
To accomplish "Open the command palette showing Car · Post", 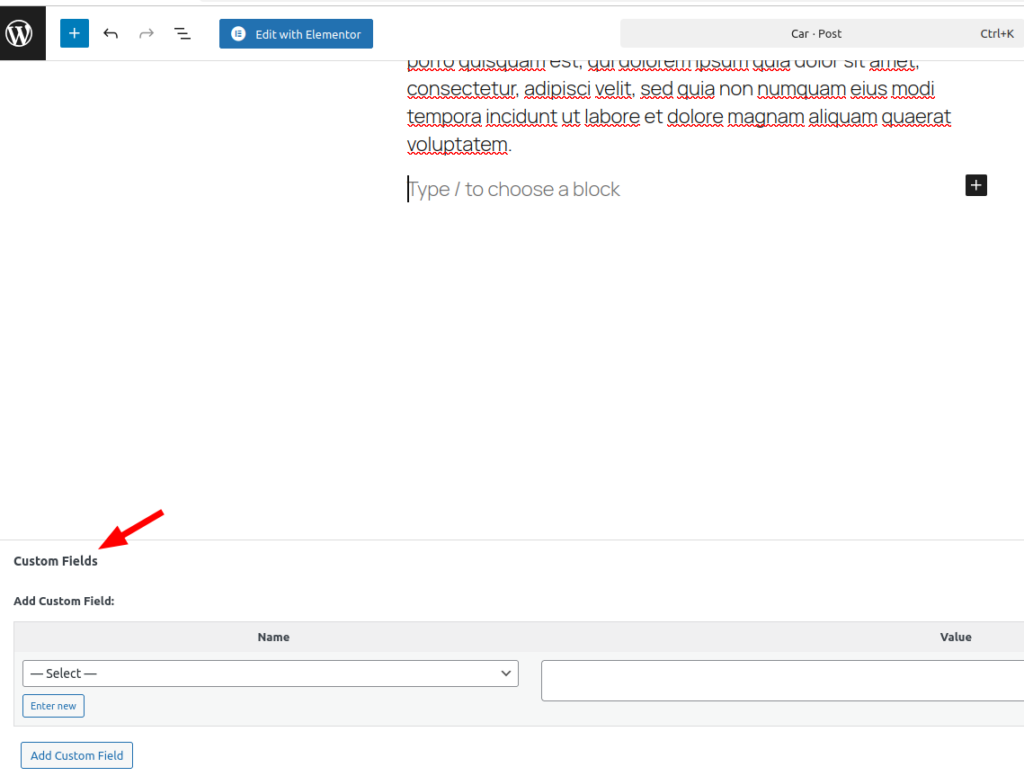I will pyautogui.click(x=816, y=34).
